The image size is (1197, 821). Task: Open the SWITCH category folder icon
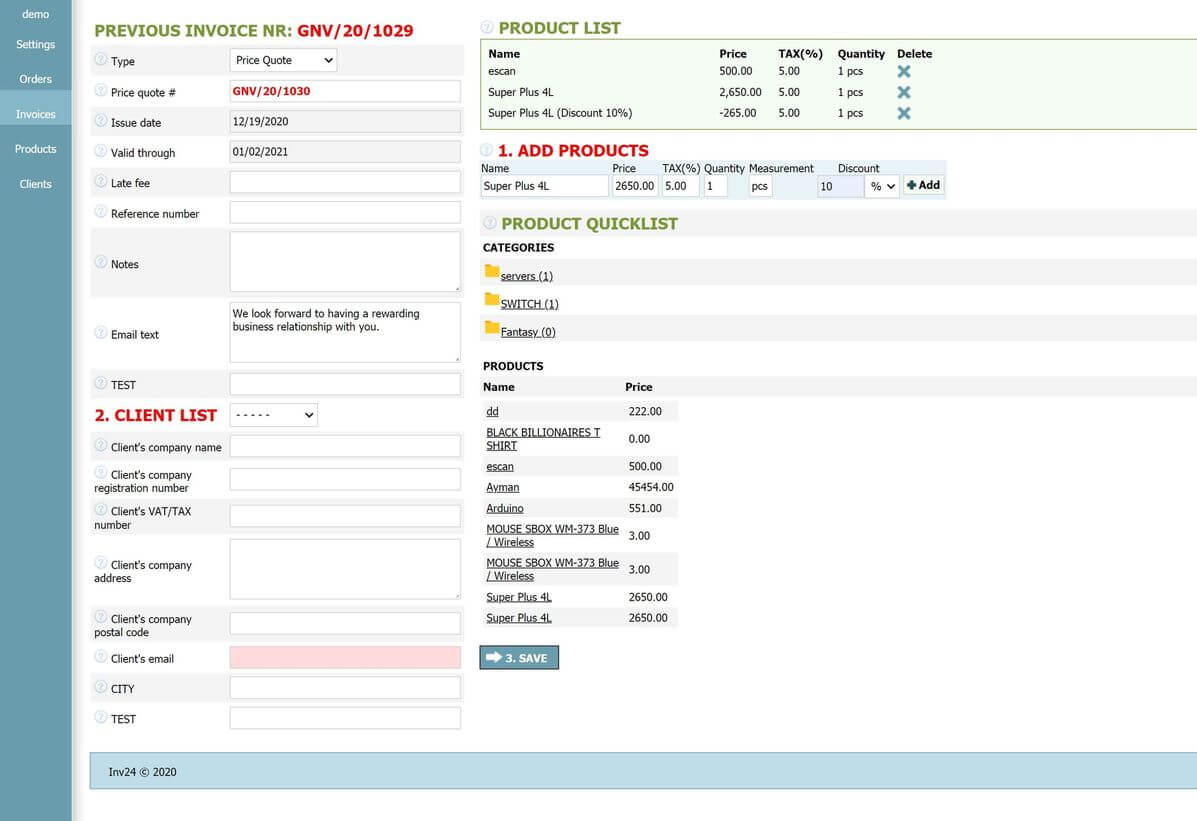coord(491,300)
